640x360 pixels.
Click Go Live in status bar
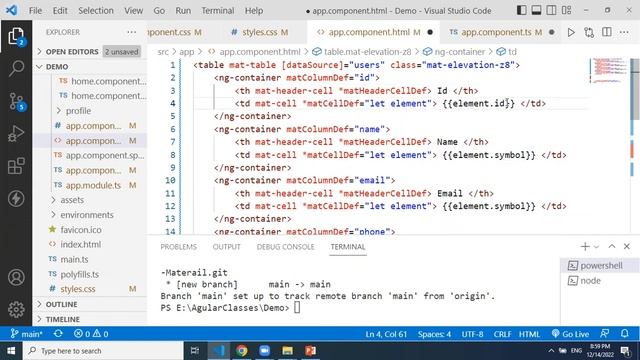pyautogui.click(x=570, y=334)
